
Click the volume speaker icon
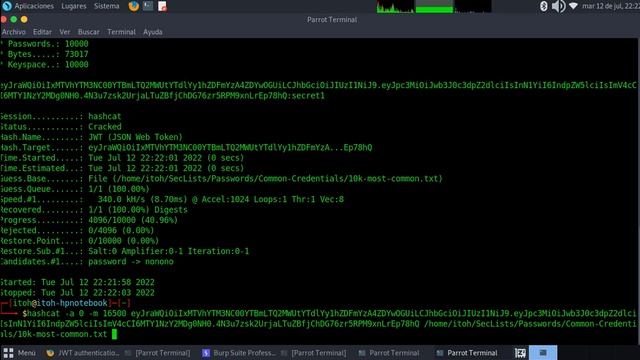point(558,6)
